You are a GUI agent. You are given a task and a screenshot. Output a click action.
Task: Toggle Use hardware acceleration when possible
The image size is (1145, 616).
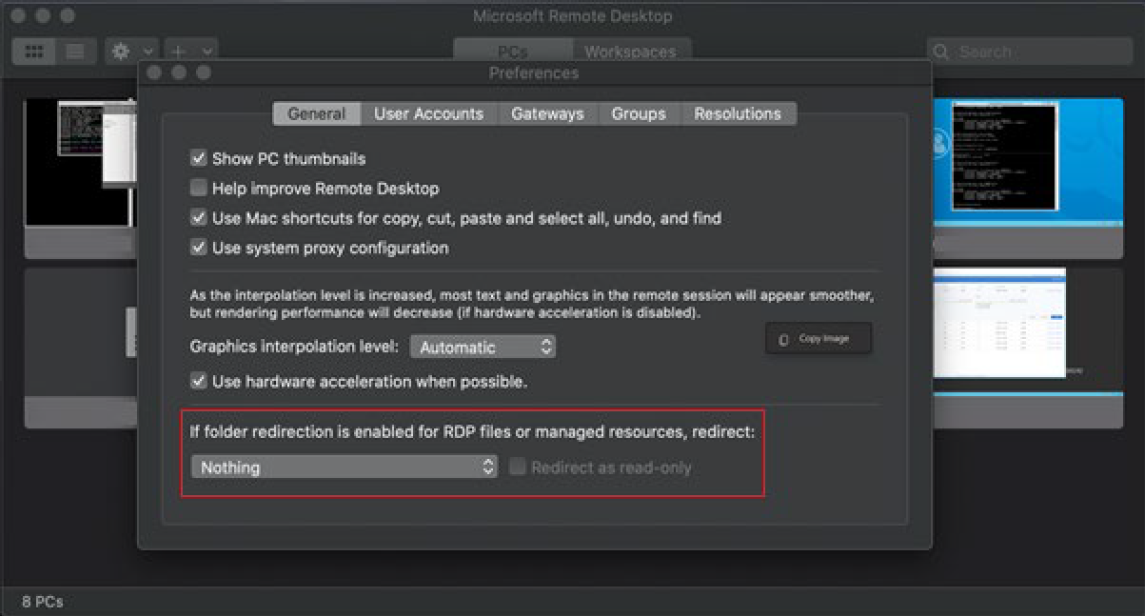click(x=198, y=381)
